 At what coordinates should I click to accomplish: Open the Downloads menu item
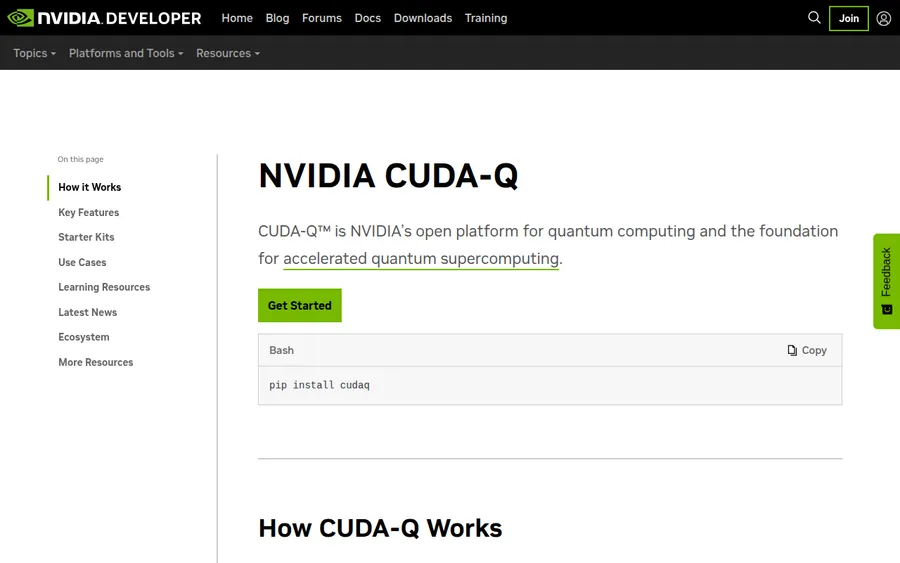(422, 18)
